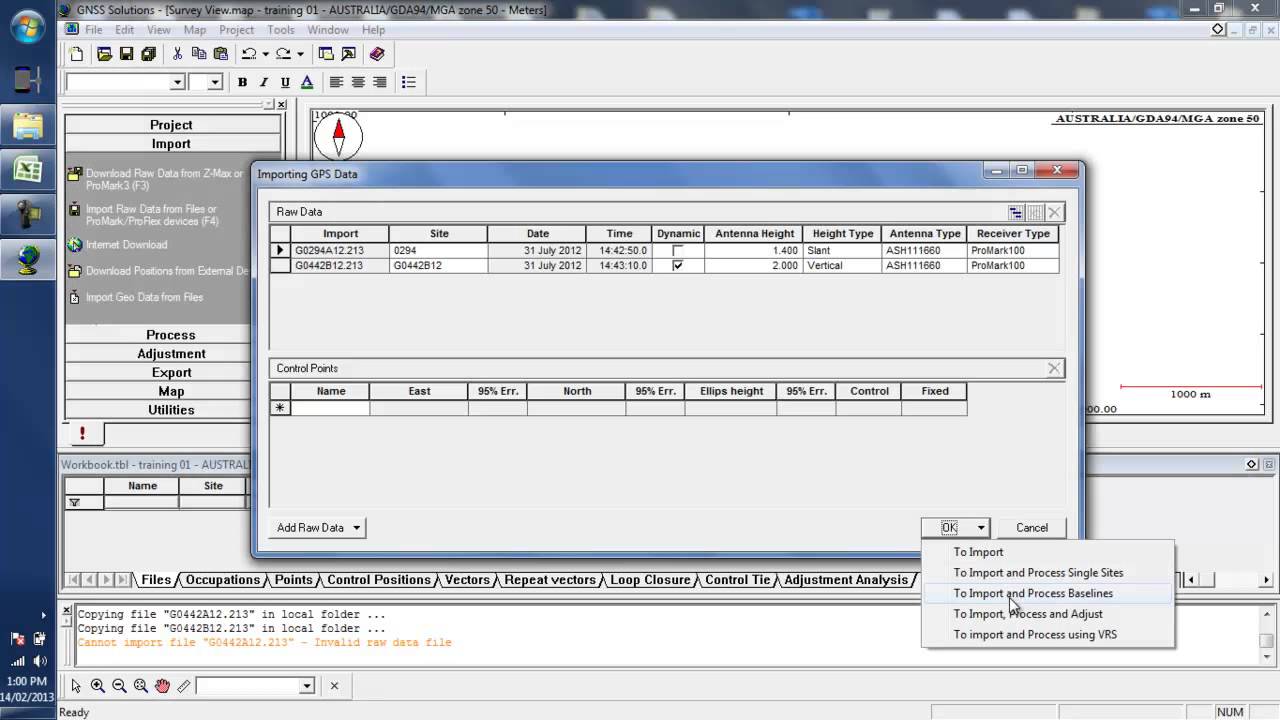Save with the single floppy disk icon

[x=127, y=54]
